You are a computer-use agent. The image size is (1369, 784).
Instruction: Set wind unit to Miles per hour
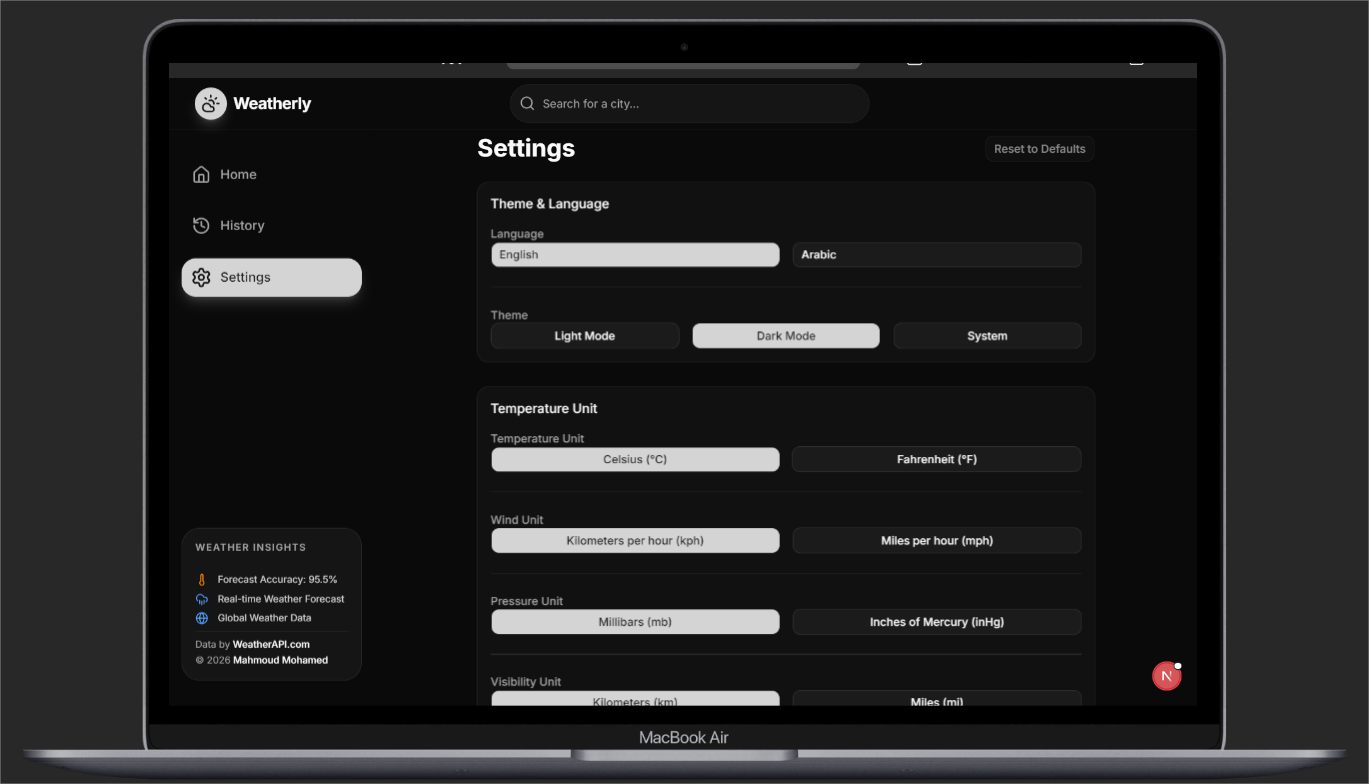(936, 541)
